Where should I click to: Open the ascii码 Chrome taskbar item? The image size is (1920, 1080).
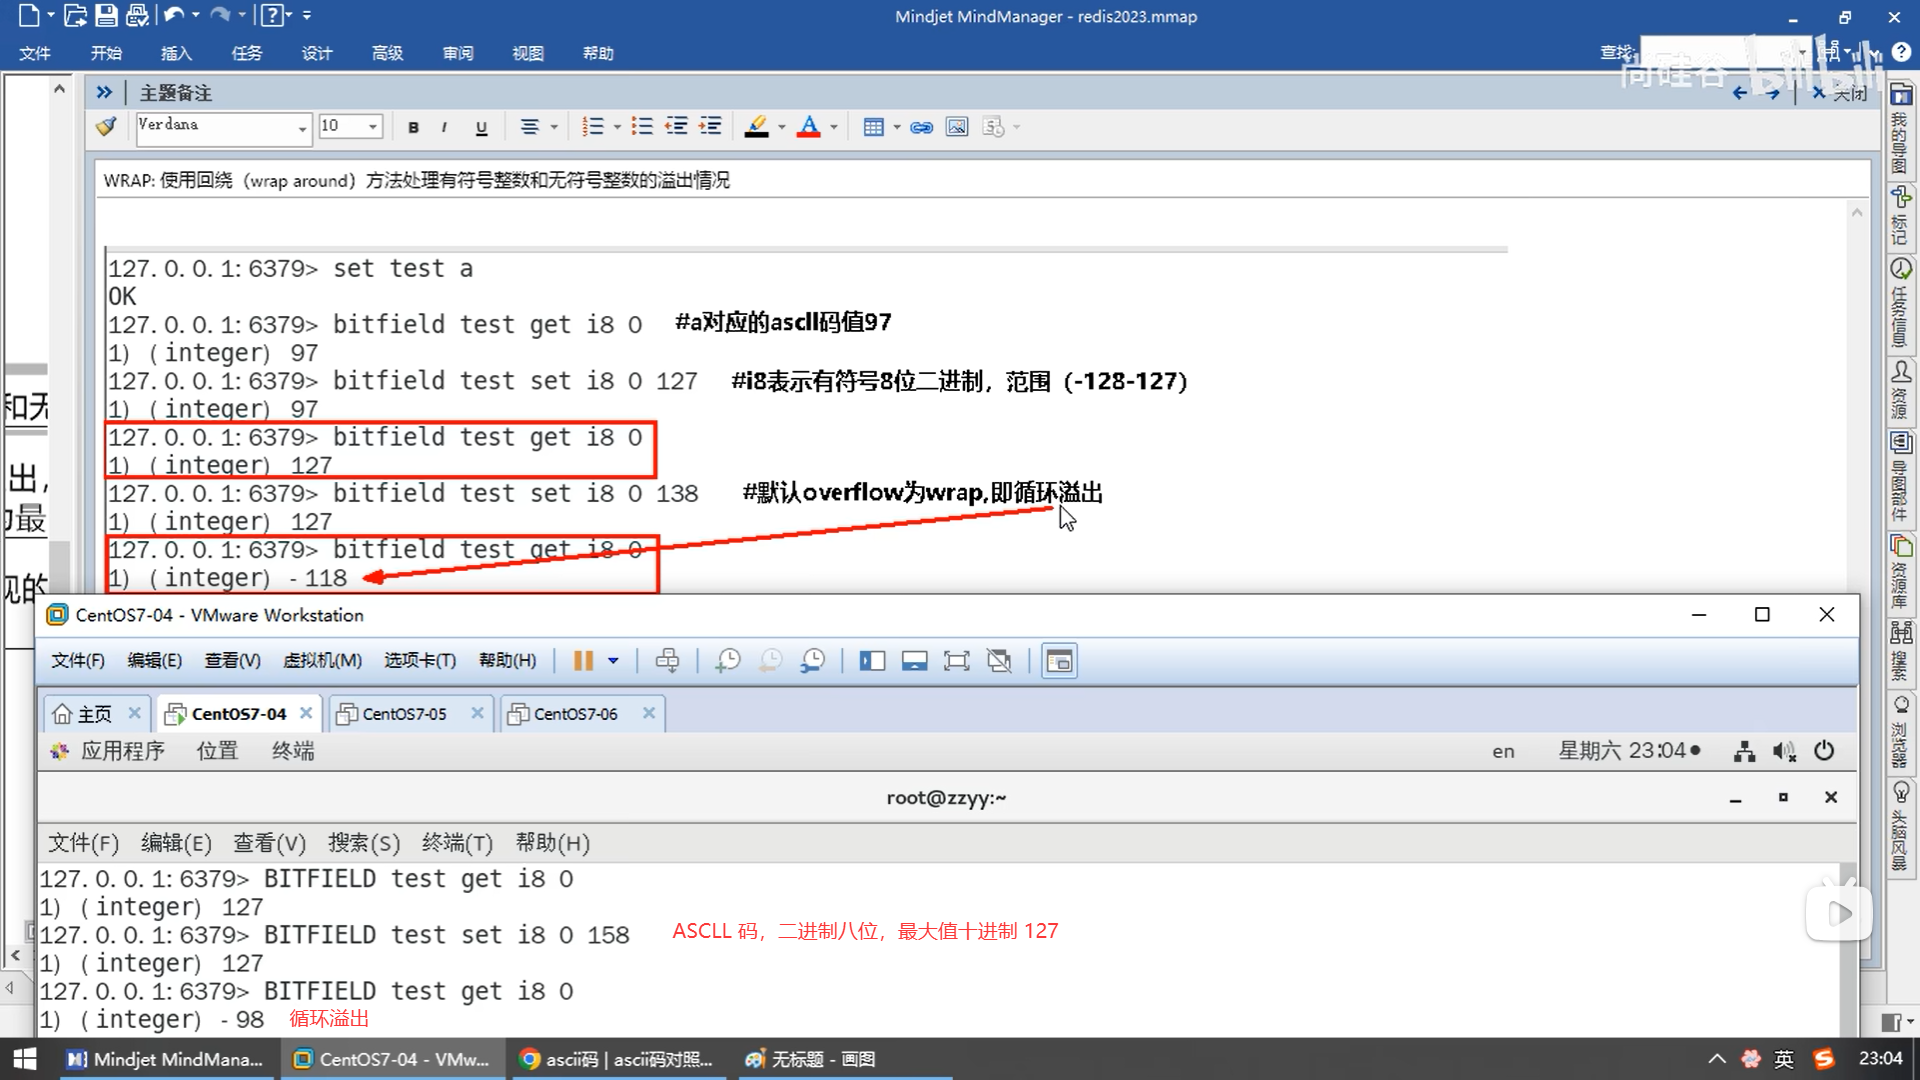[617, 1059]
